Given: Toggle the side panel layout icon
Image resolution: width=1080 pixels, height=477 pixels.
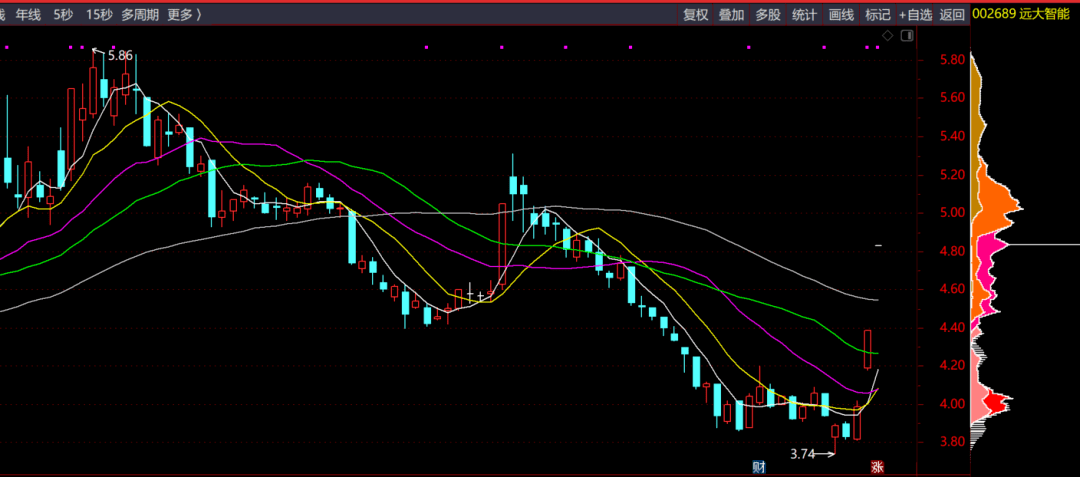Looking at the screenshot, I should (908, 35).
